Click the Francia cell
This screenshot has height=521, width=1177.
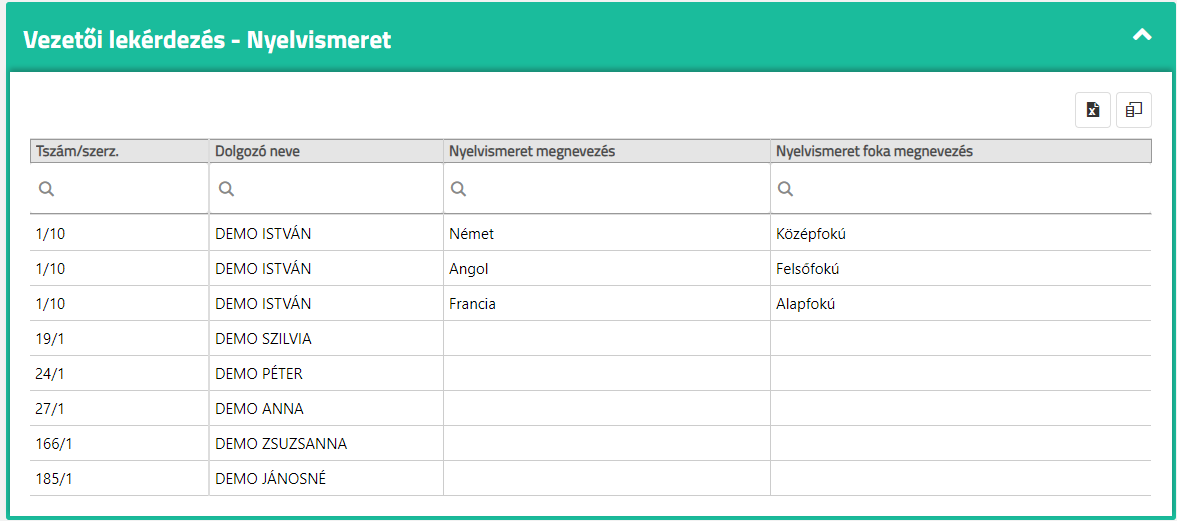tap(473, 304)
